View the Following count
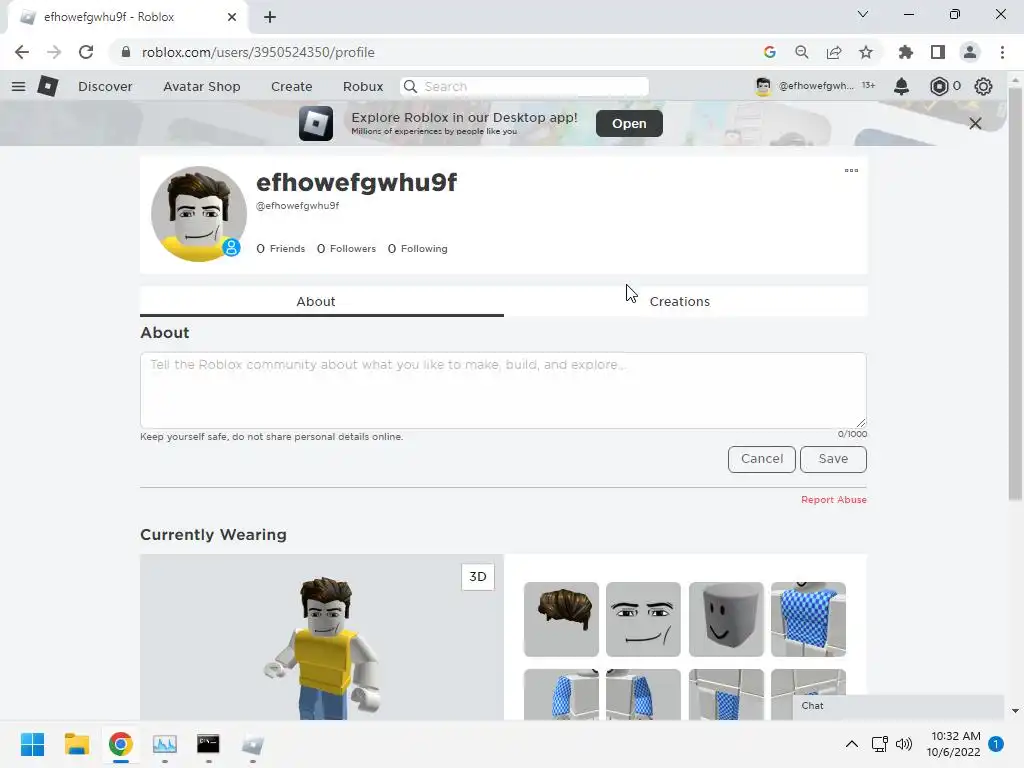1024x768 pixels. tap(417, 249)
